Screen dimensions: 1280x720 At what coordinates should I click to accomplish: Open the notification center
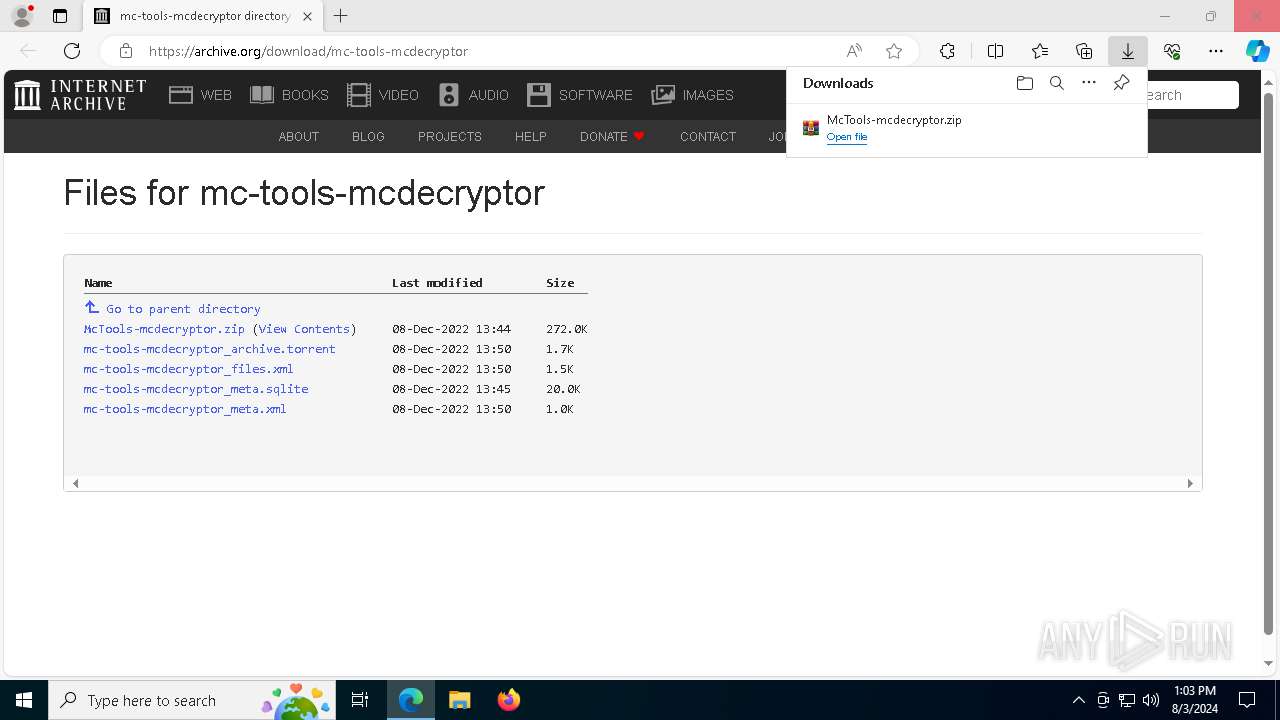[x=1247, y=700]
